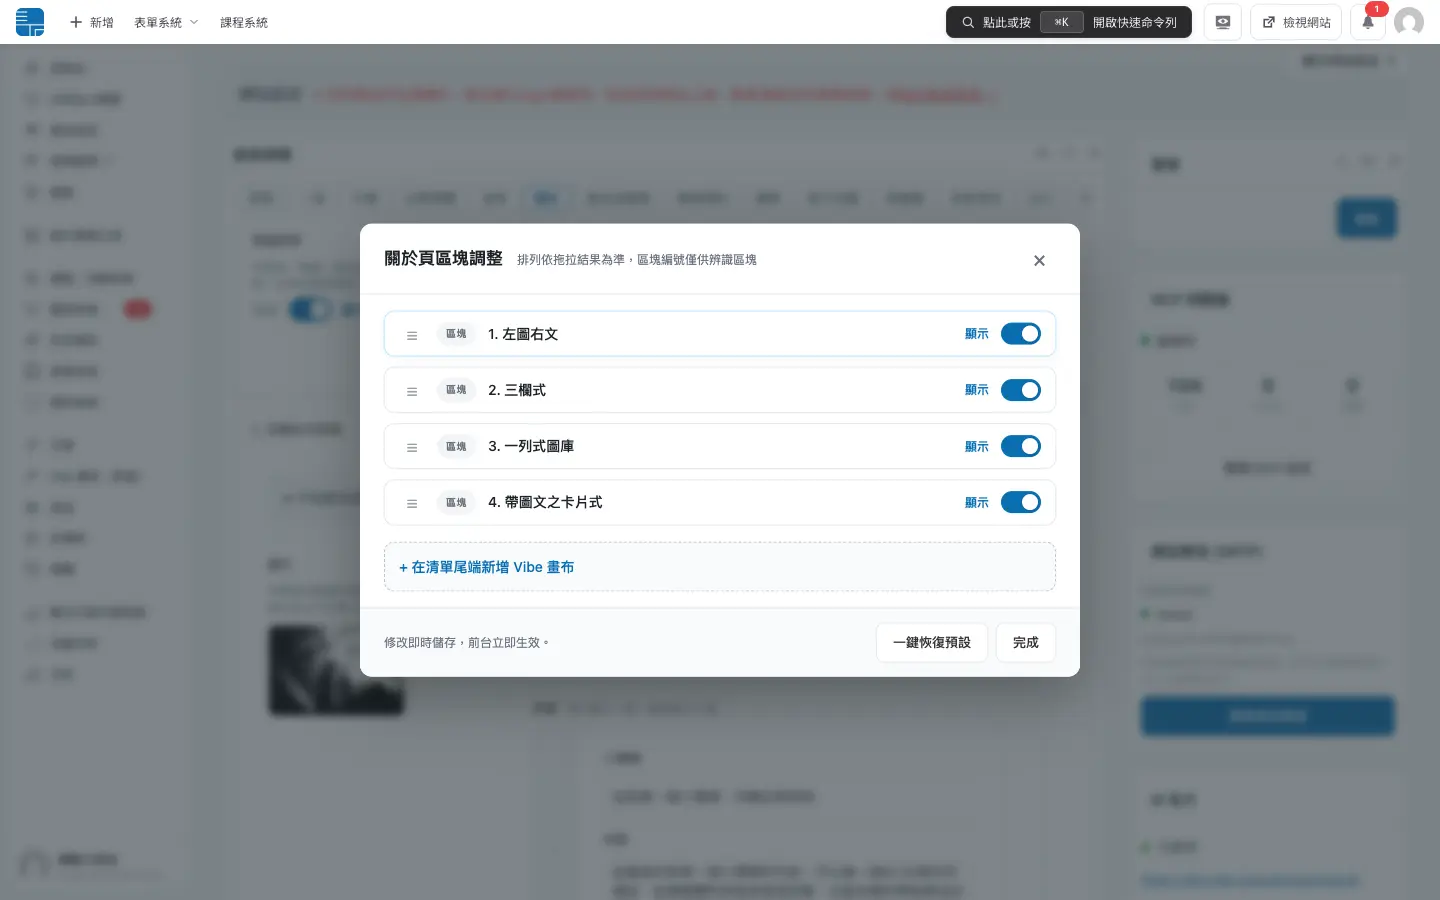Grab the drag handle for 左圖右文
The width and height of the screenshot is (1440, 900).
click(412, 335)
